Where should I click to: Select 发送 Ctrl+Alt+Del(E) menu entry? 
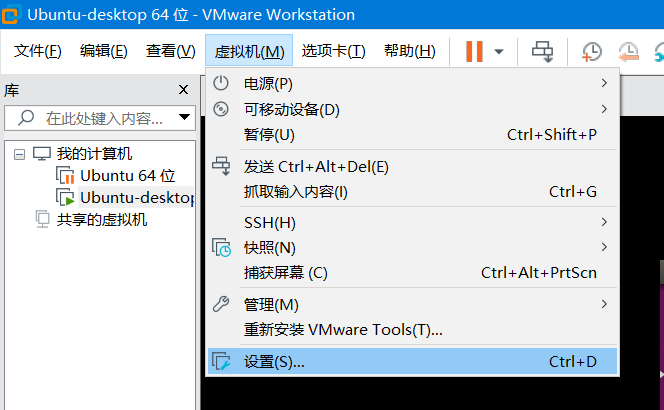[412, 167]
